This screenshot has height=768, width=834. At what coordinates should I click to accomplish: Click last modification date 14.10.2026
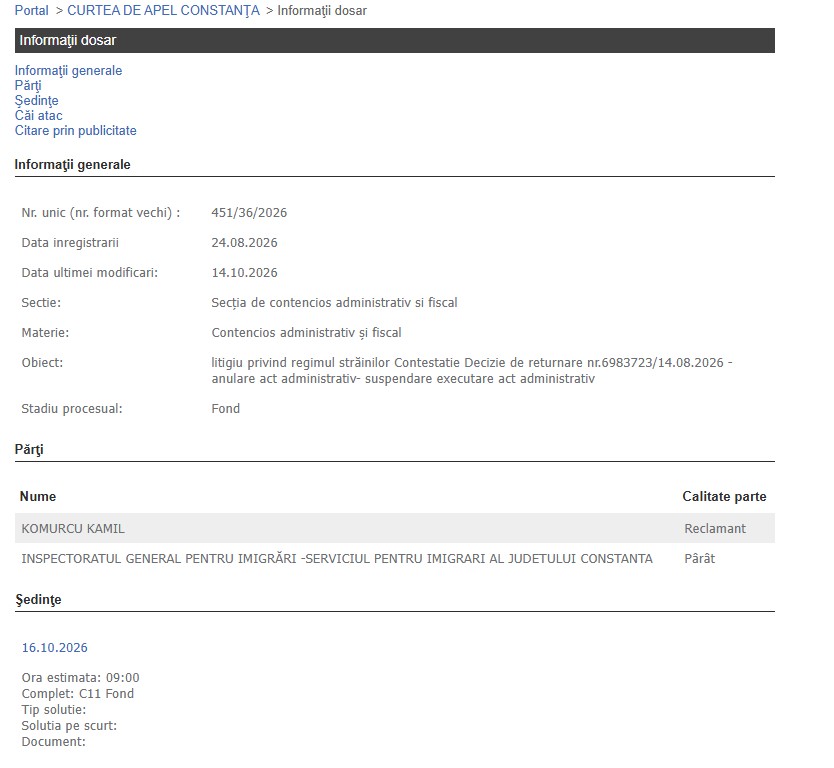pos(244,273)
